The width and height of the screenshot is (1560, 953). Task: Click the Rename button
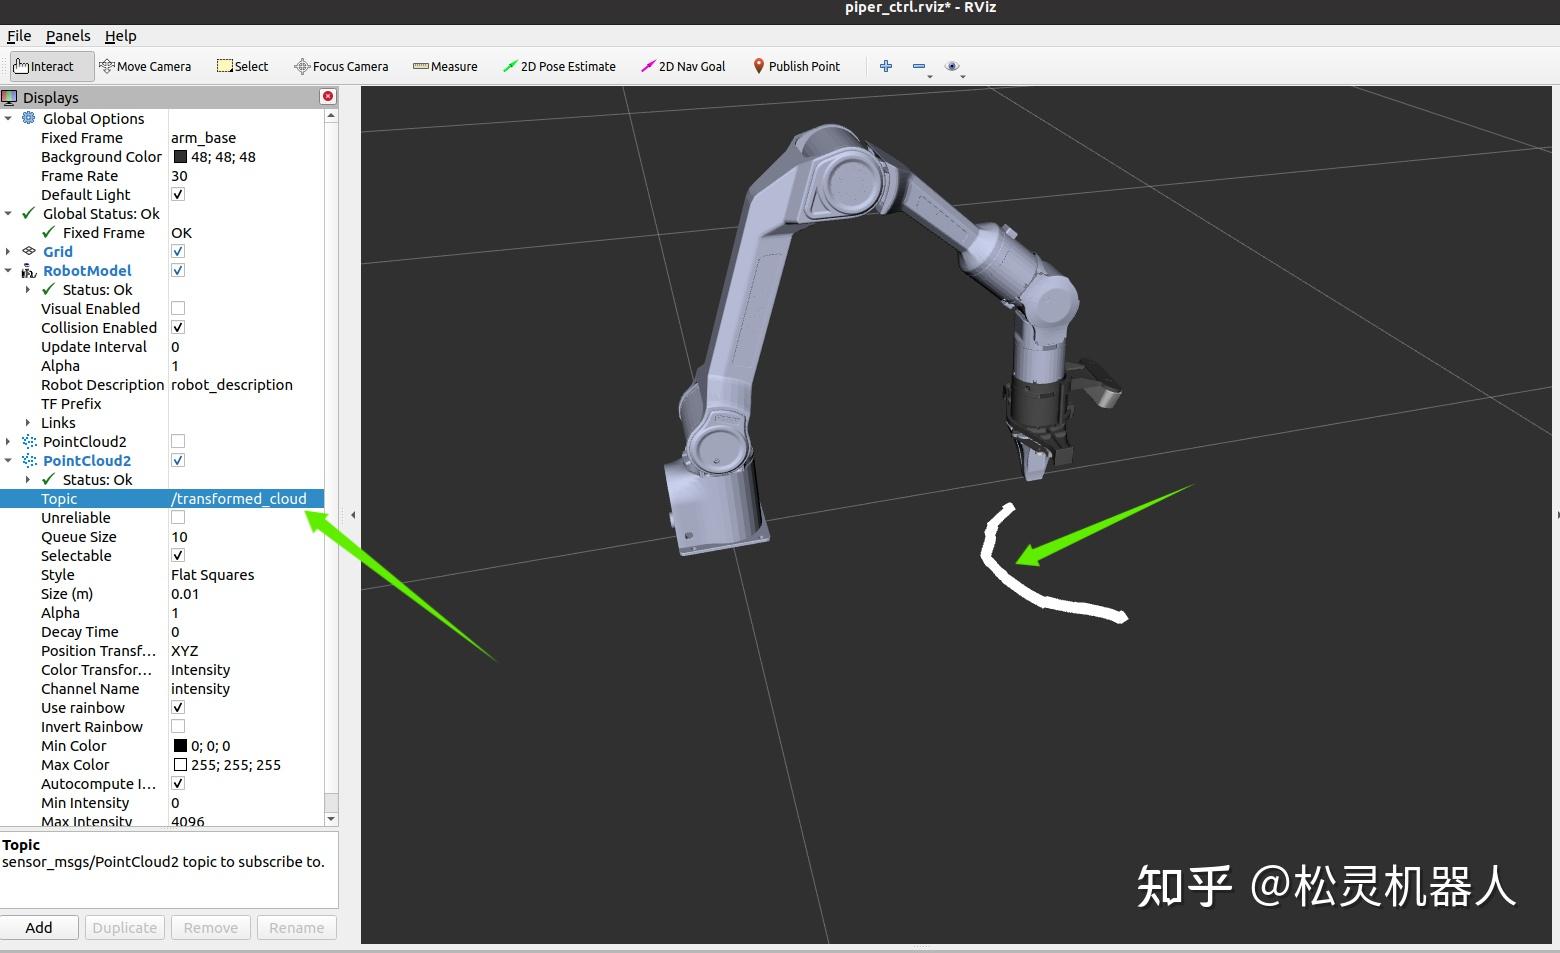[297, 927]
